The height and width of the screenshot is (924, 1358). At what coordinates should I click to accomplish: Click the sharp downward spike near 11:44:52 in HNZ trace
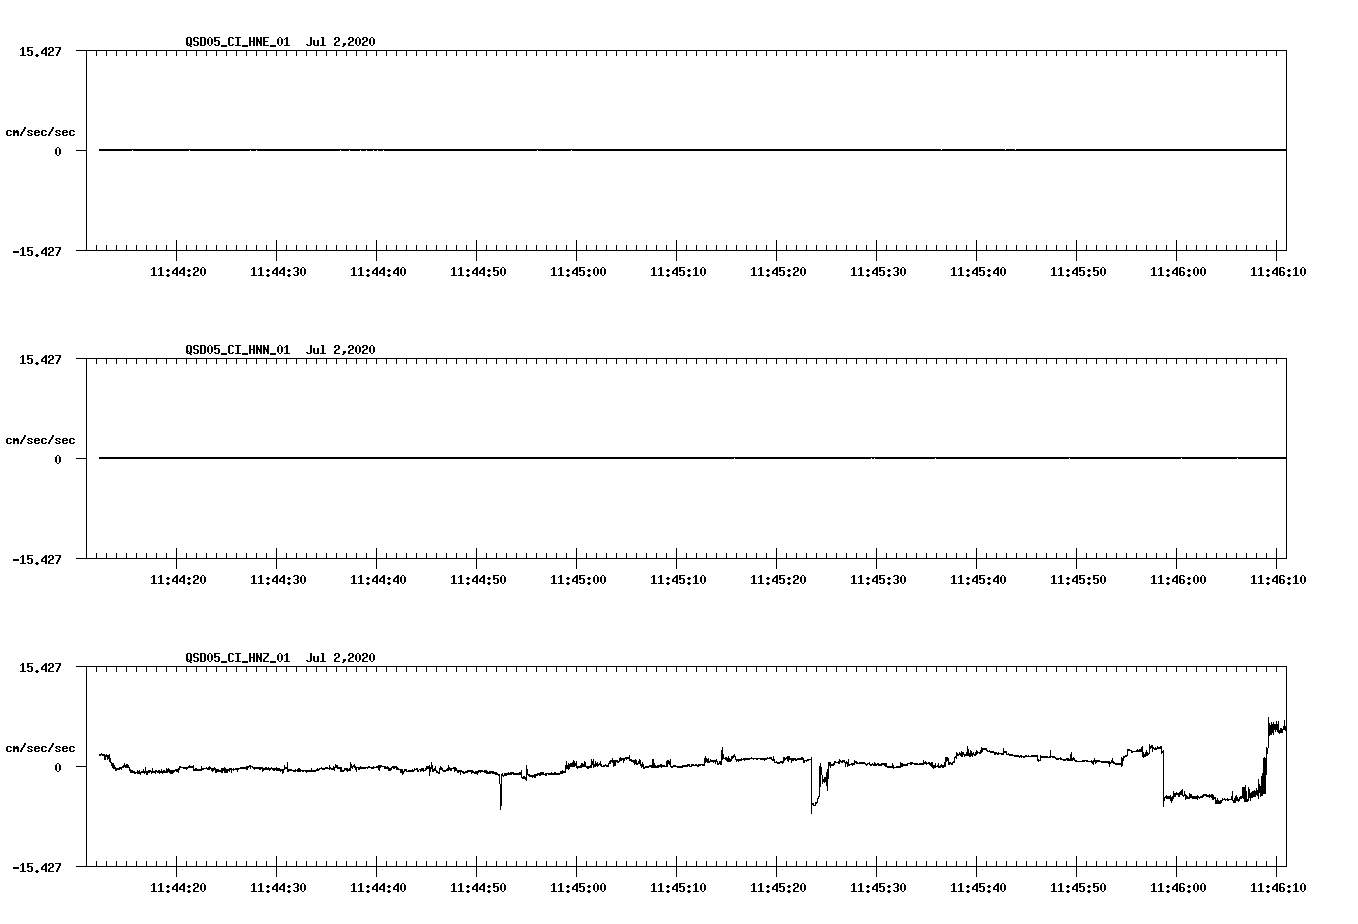tap(501, 790)
